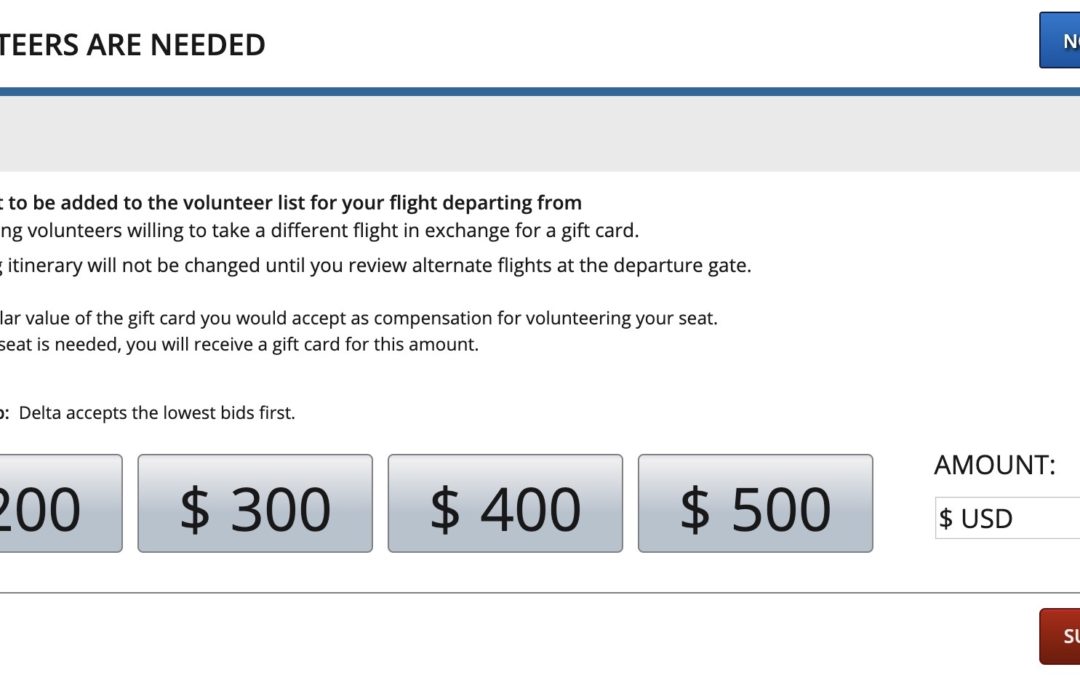Click the gift card exchange sentence
Viewport: 1080px width, 675px height.
coord(319,230)
